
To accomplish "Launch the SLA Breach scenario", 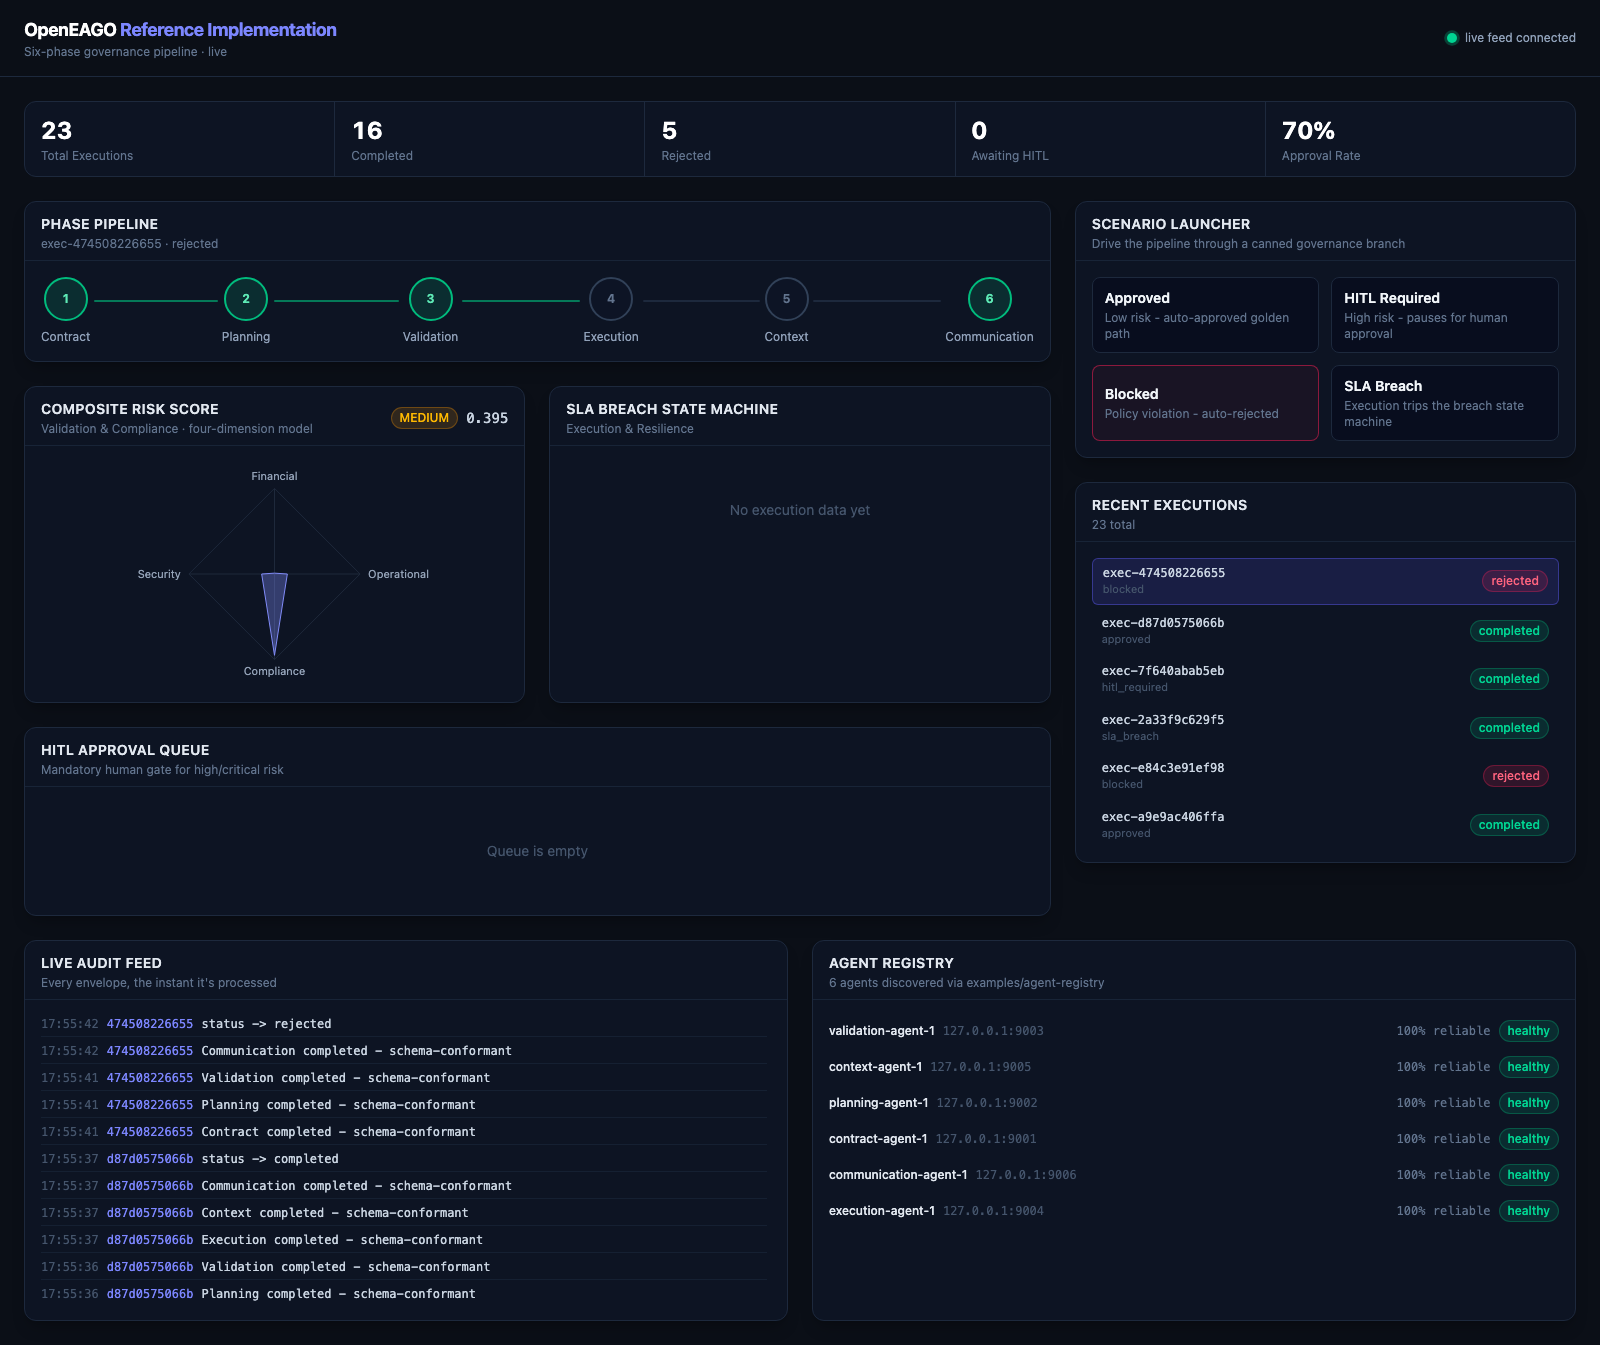I will pyautogui.click(x=1445, y=403).
